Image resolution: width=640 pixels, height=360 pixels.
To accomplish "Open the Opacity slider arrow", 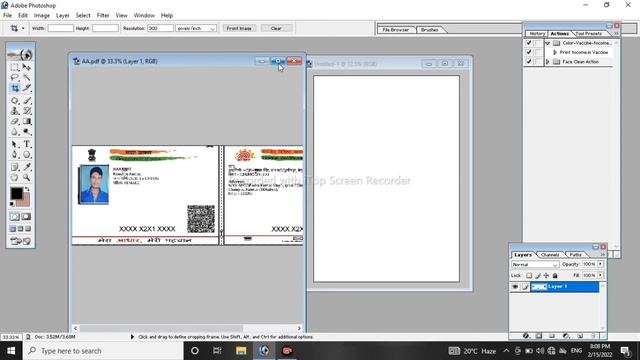I will coord(600,264).
